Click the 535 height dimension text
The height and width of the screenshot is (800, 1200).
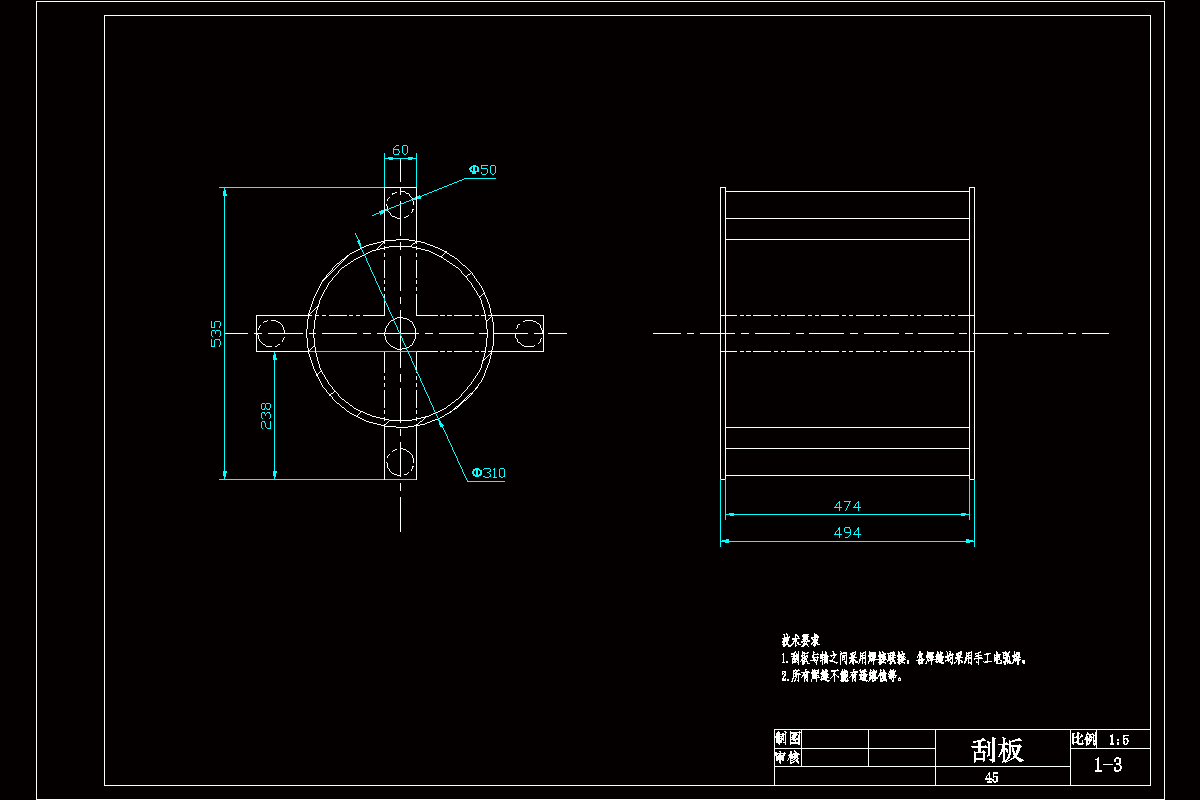tap(216, 334)
